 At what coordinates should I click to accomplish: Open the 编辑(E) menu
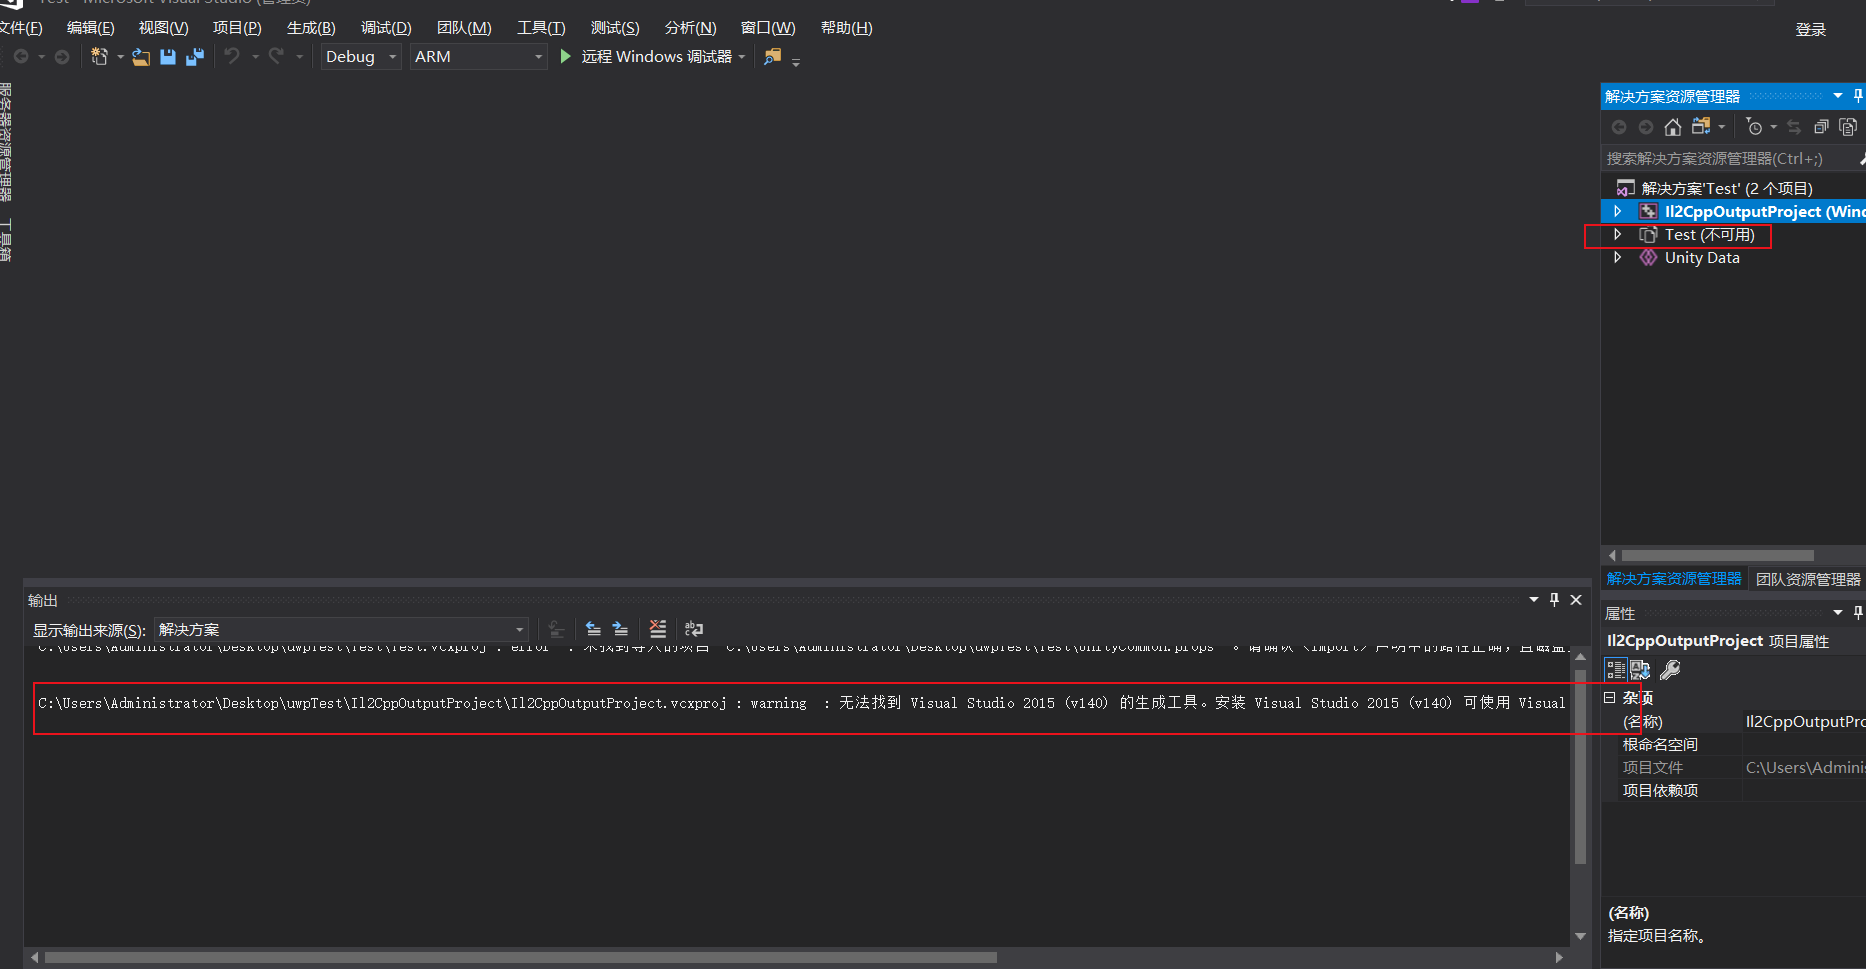(x=90, y=28)
